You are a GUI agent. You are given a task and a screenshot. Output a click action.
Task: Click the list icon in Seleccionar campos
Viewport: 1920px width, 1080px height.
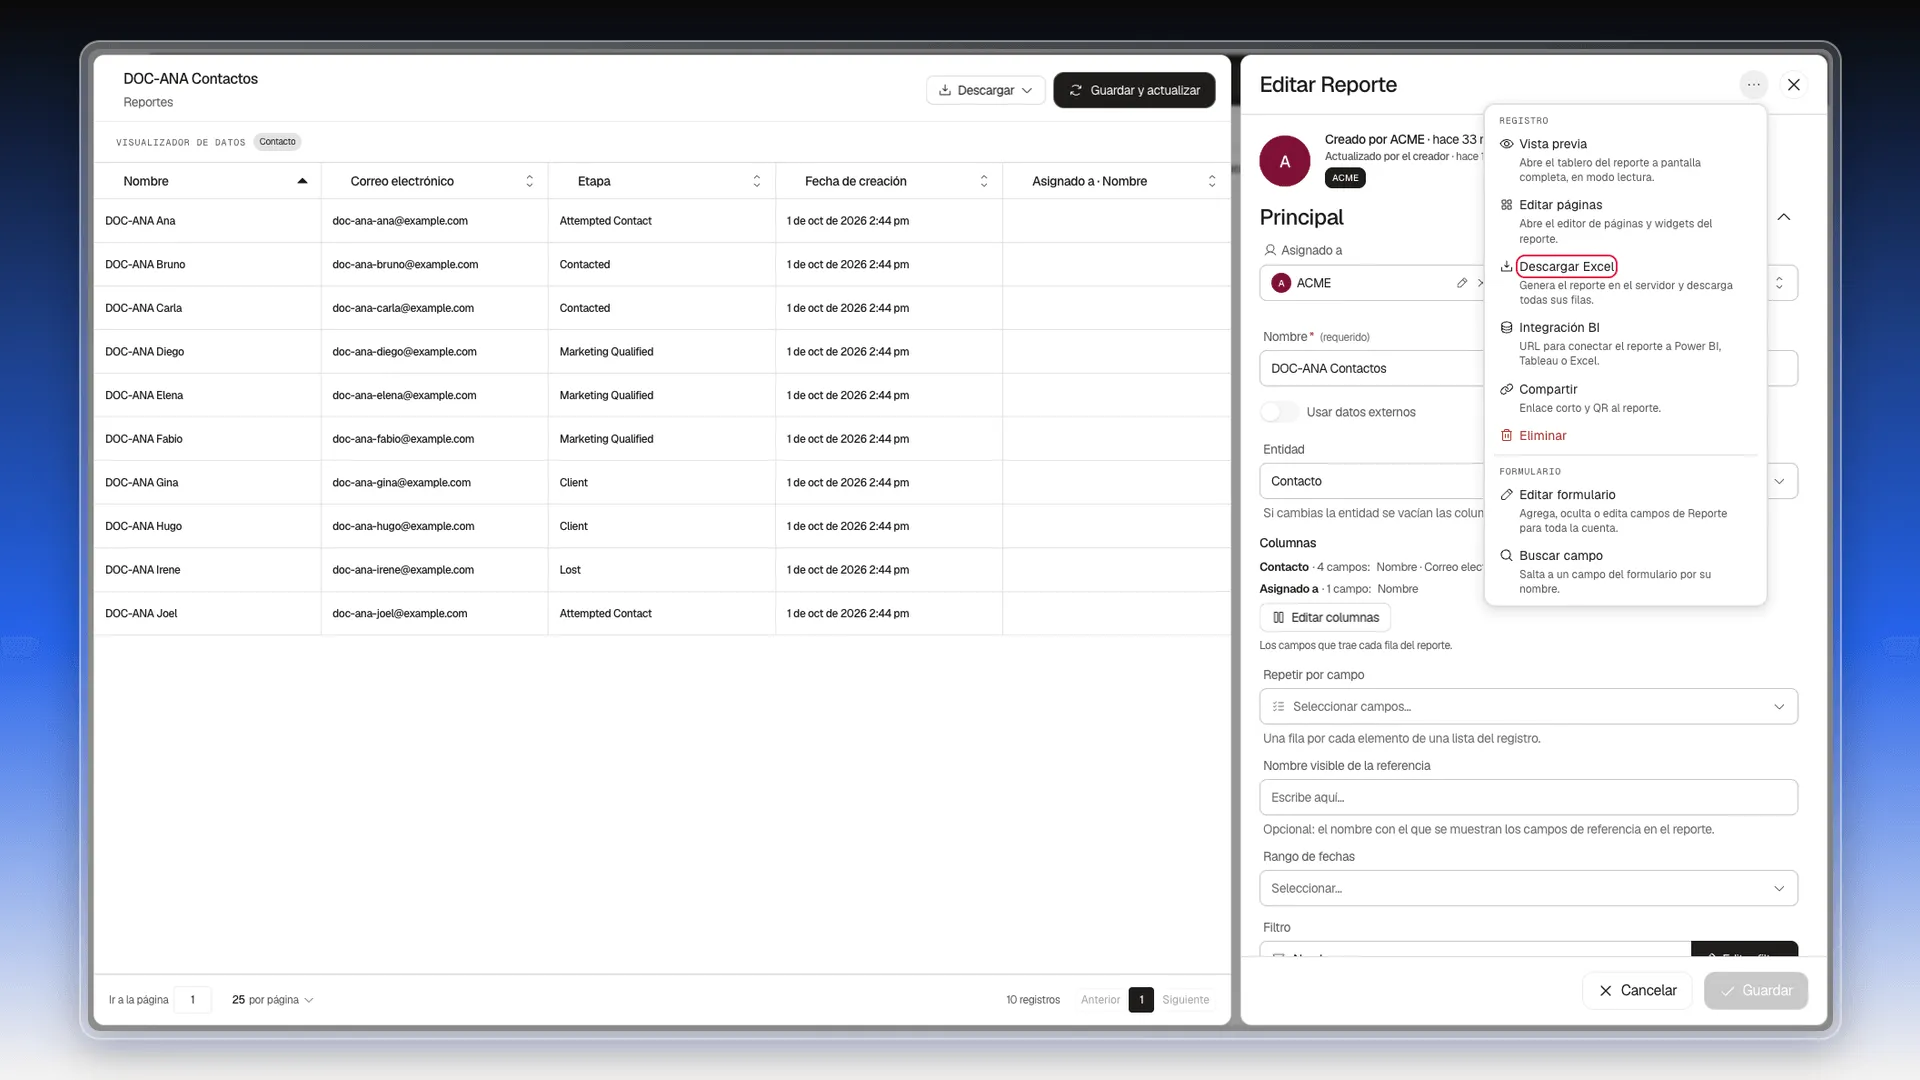[1278, 707]
